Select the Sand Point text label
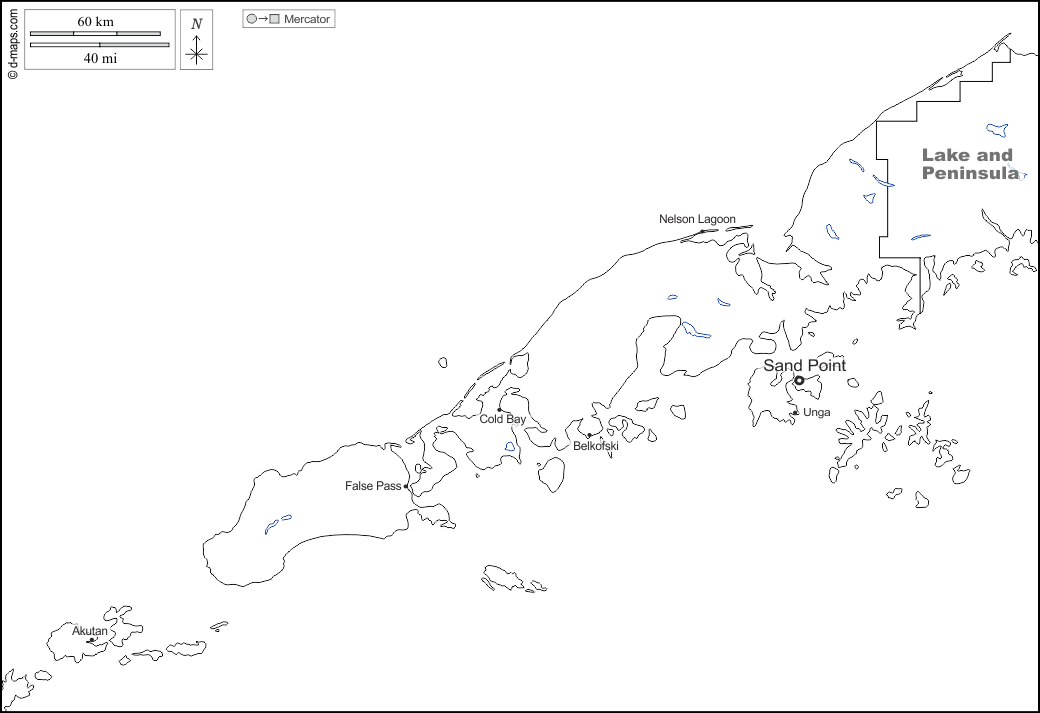The image size is (1040, 713). pos(804,365)
